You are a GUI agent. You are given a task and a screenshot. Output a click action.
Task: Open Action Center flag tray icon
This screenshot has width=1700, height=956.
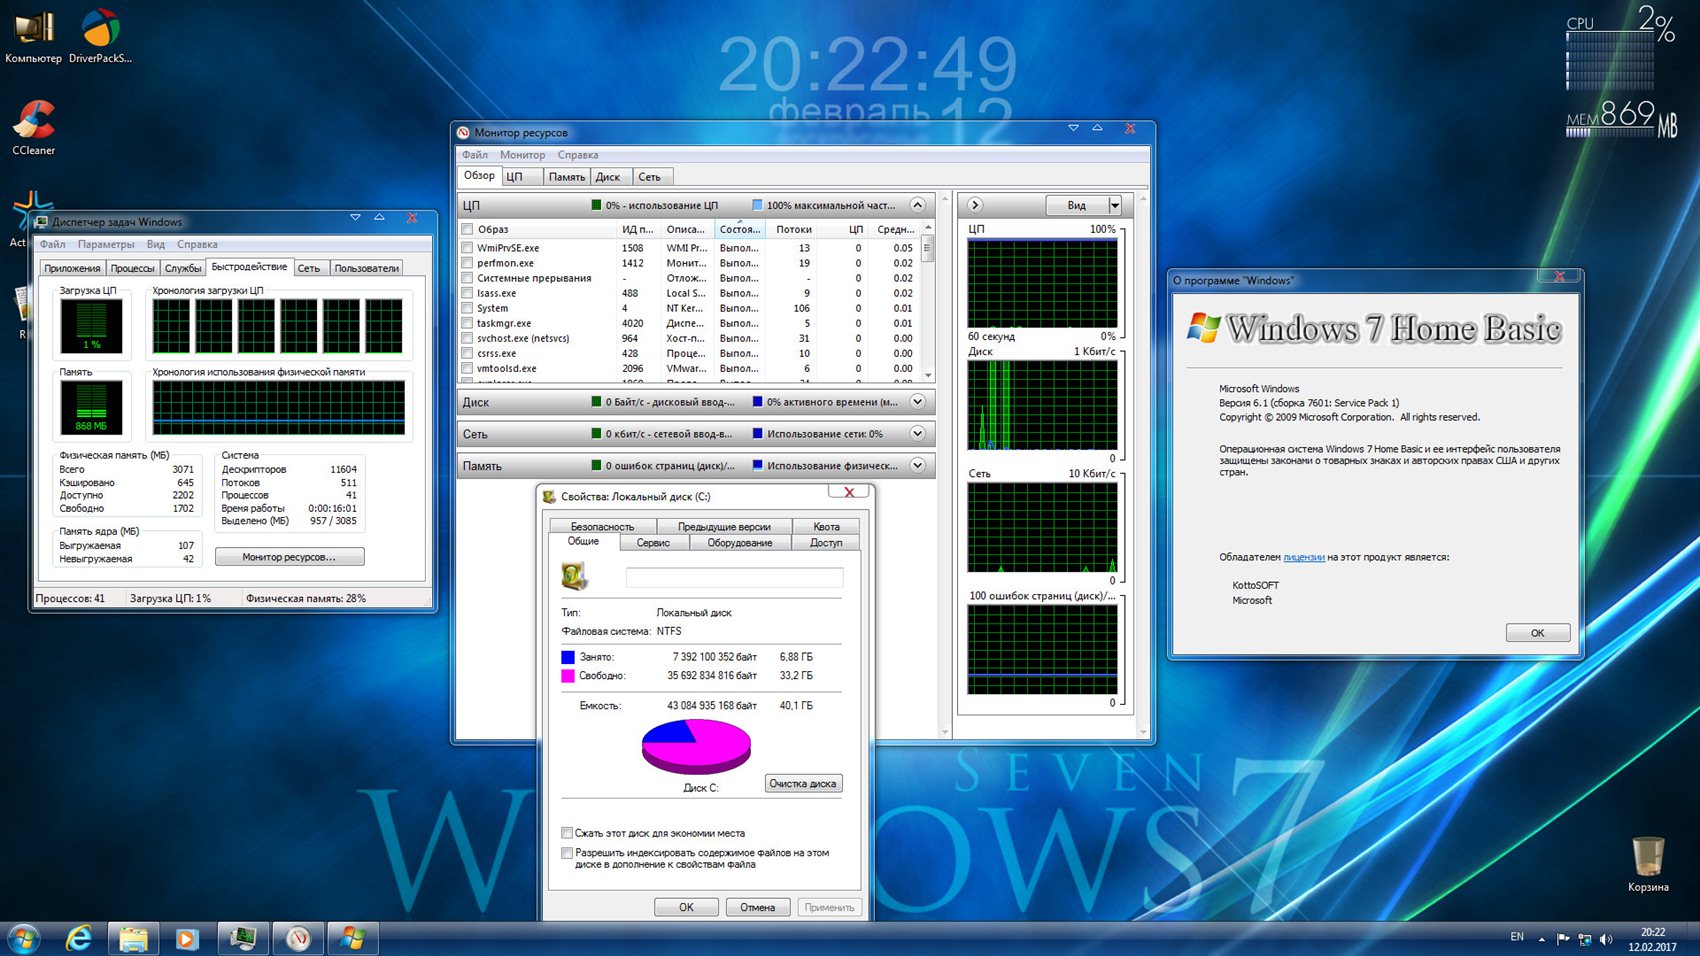click(1563, 939)
